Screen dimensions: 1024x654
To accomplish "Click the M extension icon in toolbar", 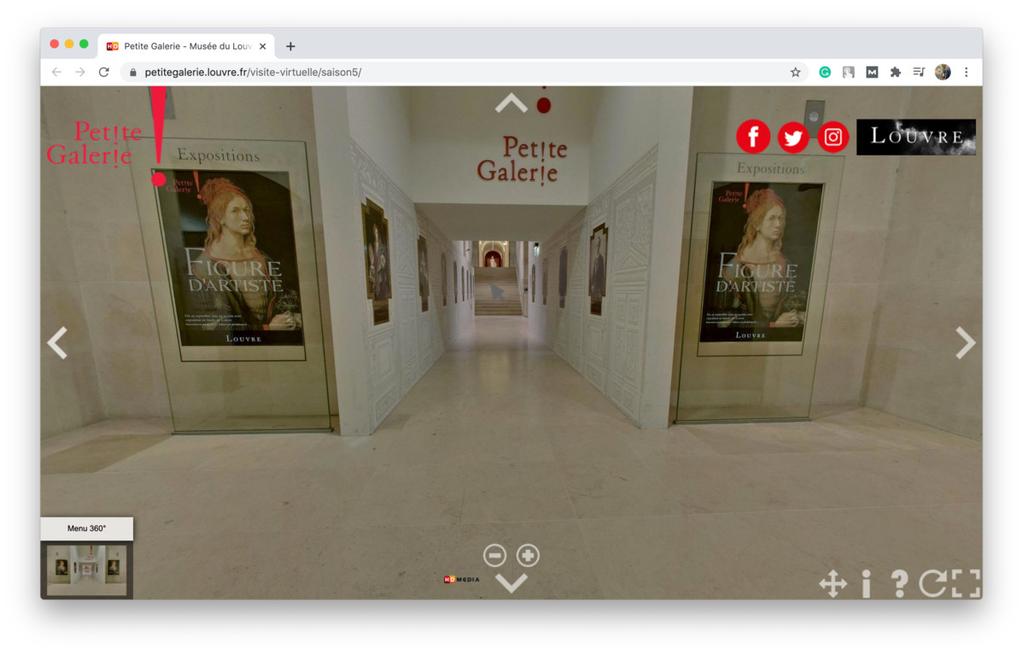I will click(872, 73).
